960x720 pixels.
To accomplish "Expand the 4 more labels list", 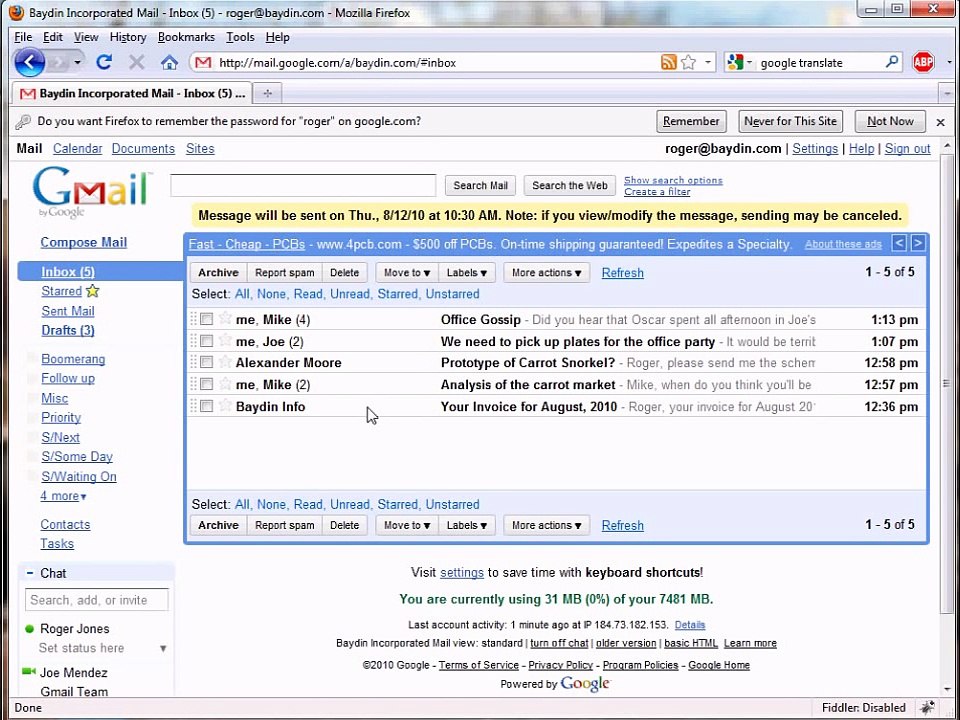I will pos(63,495).
